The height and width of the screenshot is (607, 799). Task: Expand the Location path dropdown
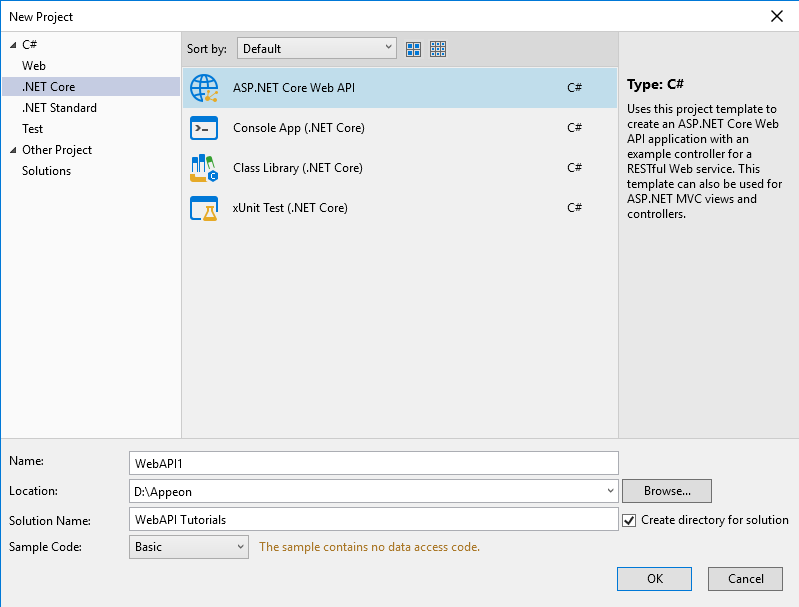coord(610,491)
